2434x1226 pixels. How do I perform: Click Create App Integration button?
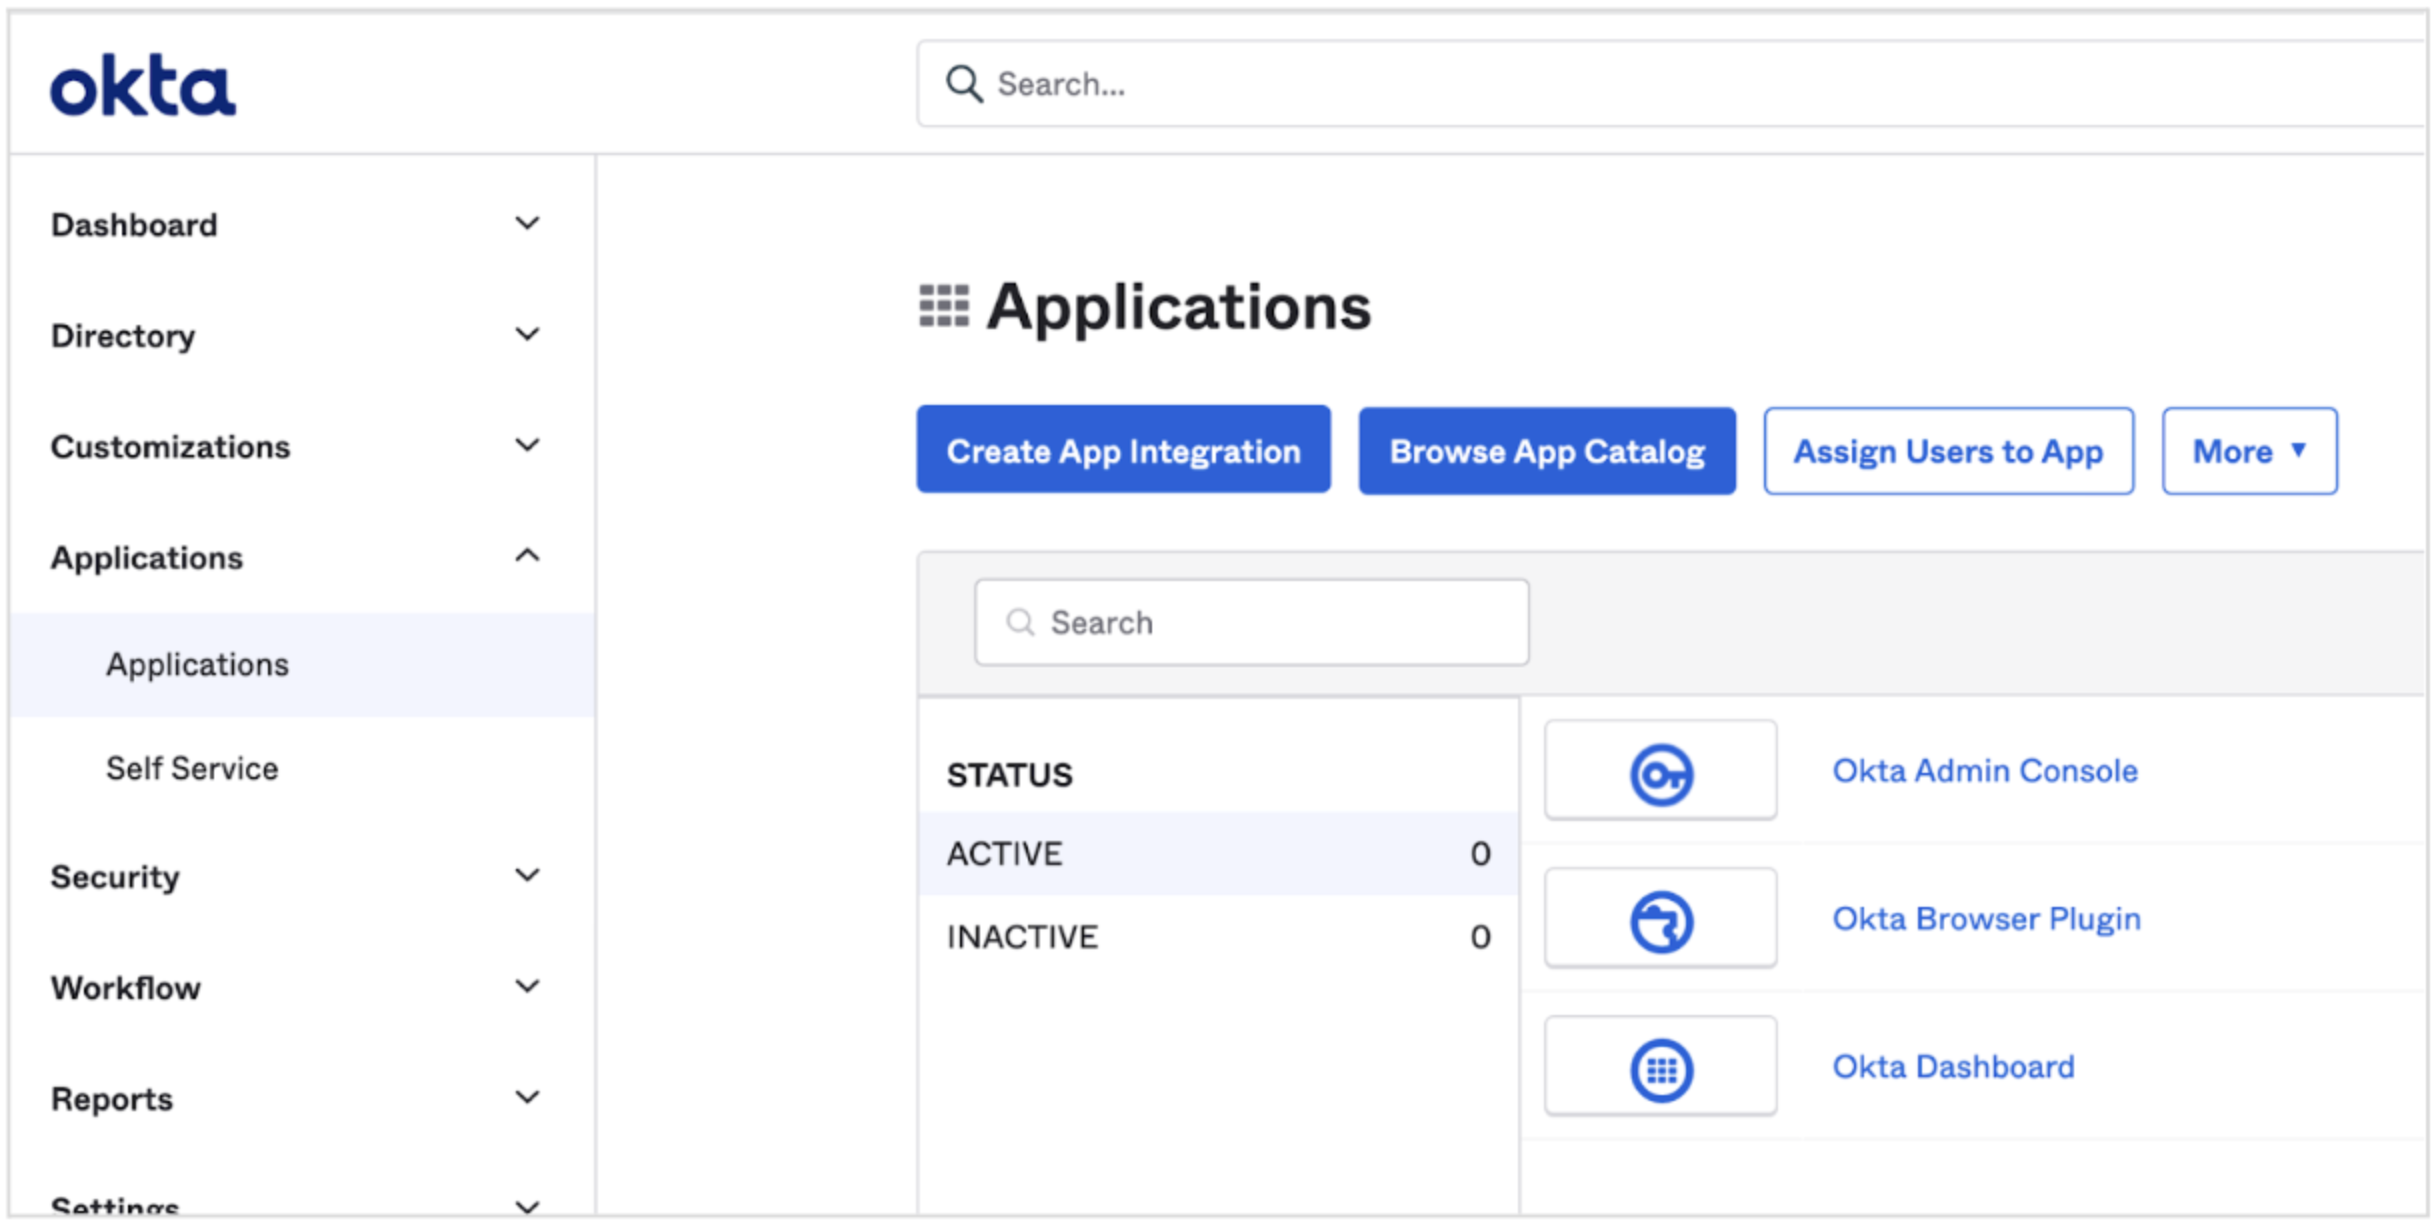click(x=1123, y=449)
